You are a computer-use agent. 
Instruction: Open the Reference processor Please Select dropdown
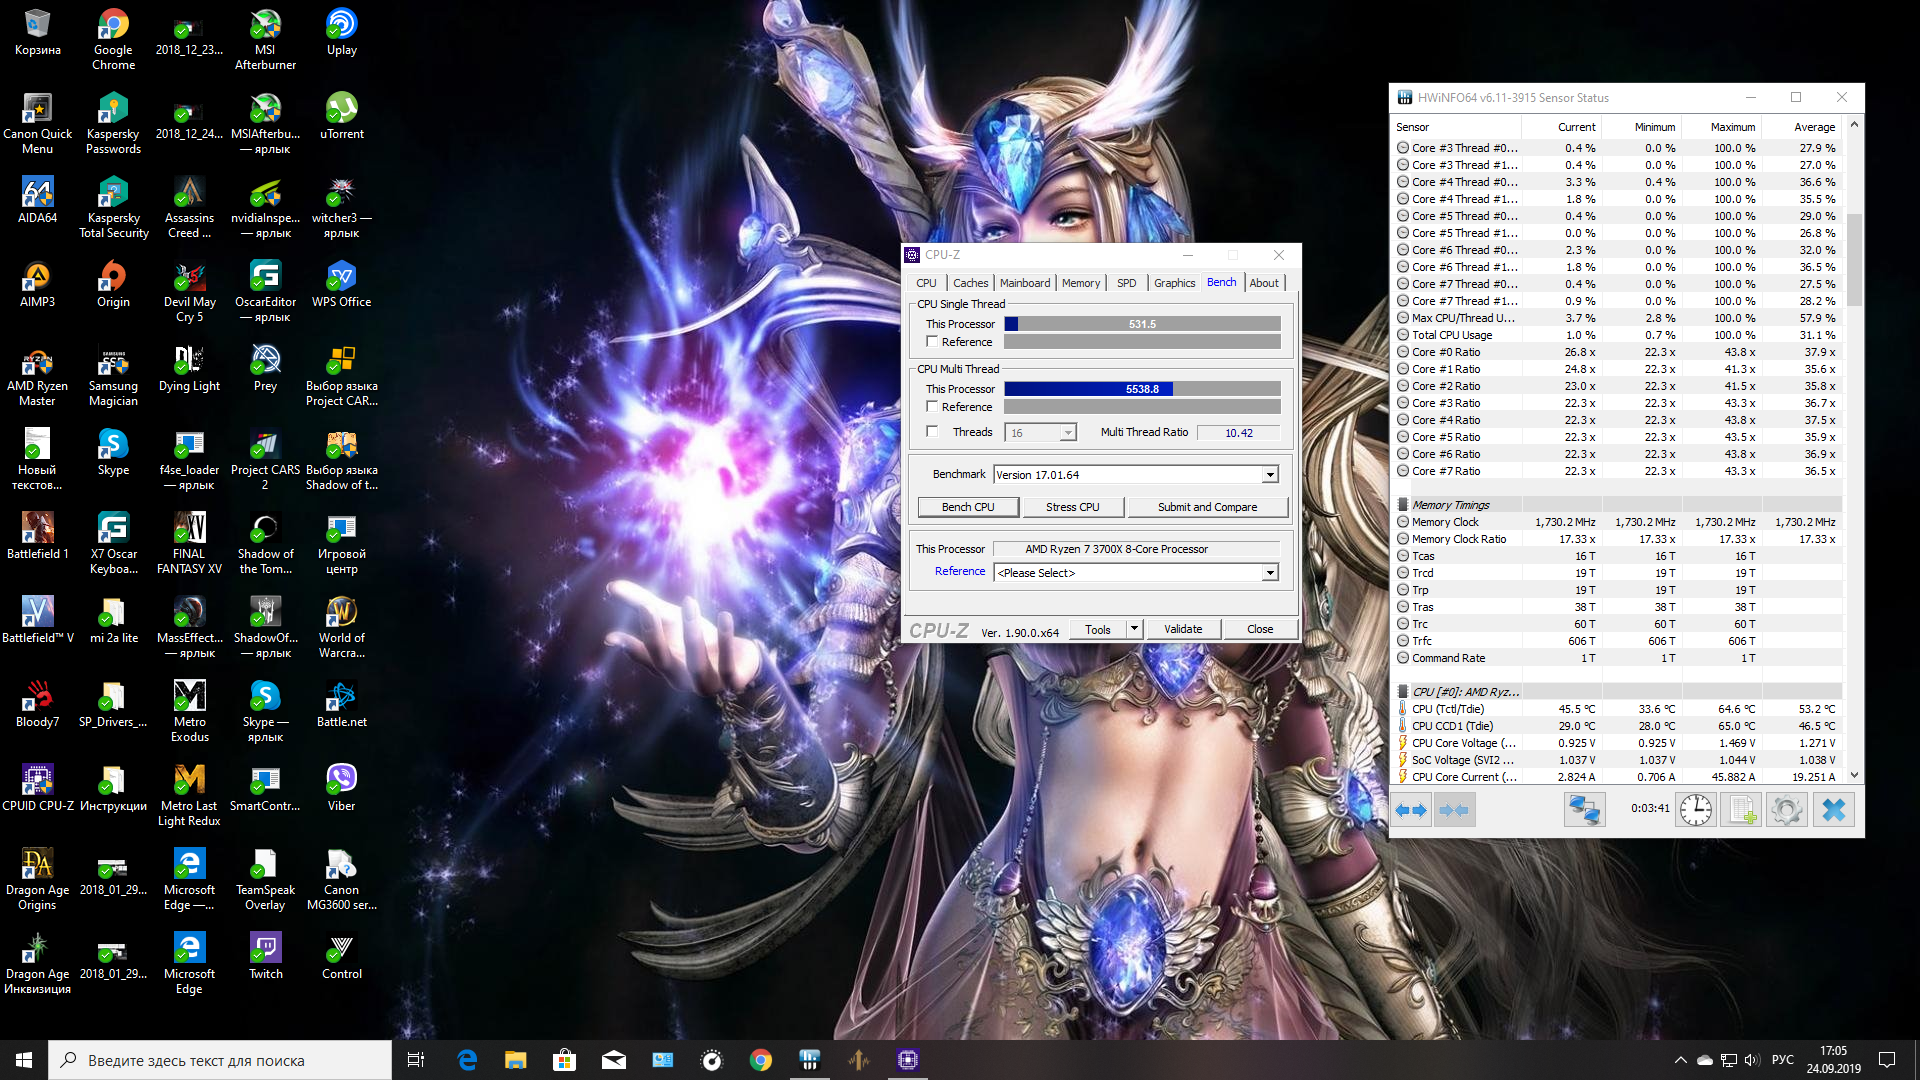tap(1269, 573)
